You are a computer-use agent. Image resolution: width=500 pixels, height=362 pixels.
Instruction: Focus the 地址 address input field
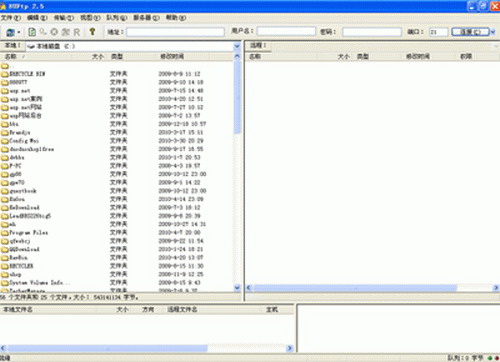(x=175, y=32)
